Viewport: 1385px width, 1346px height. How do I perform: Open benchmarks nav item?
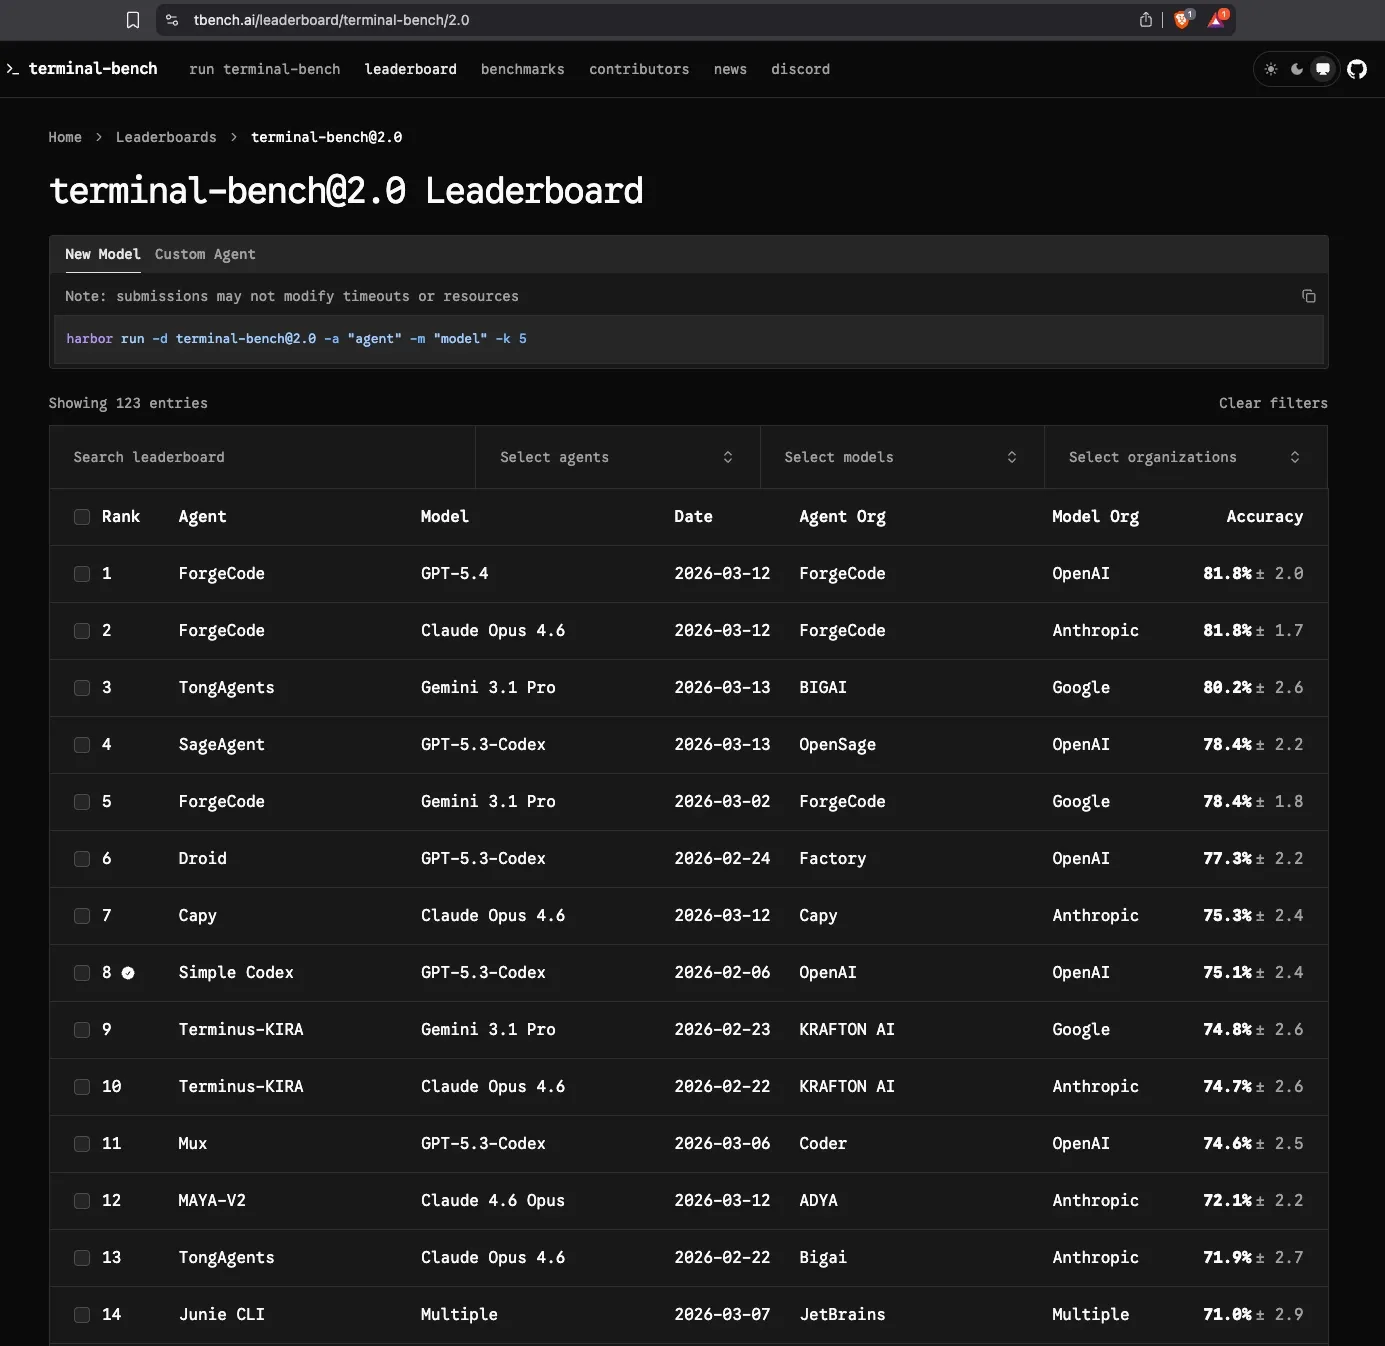(523, 69)
